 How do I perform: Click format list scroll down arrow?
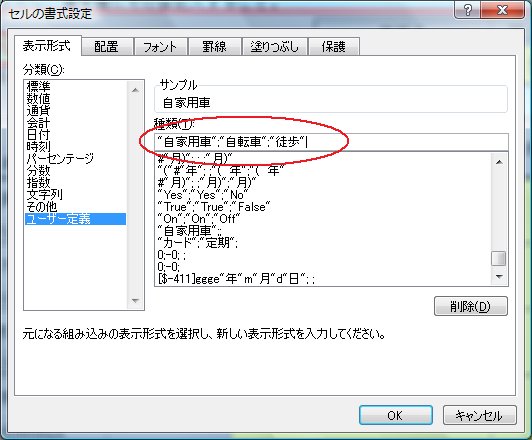(x=499, y=276)
